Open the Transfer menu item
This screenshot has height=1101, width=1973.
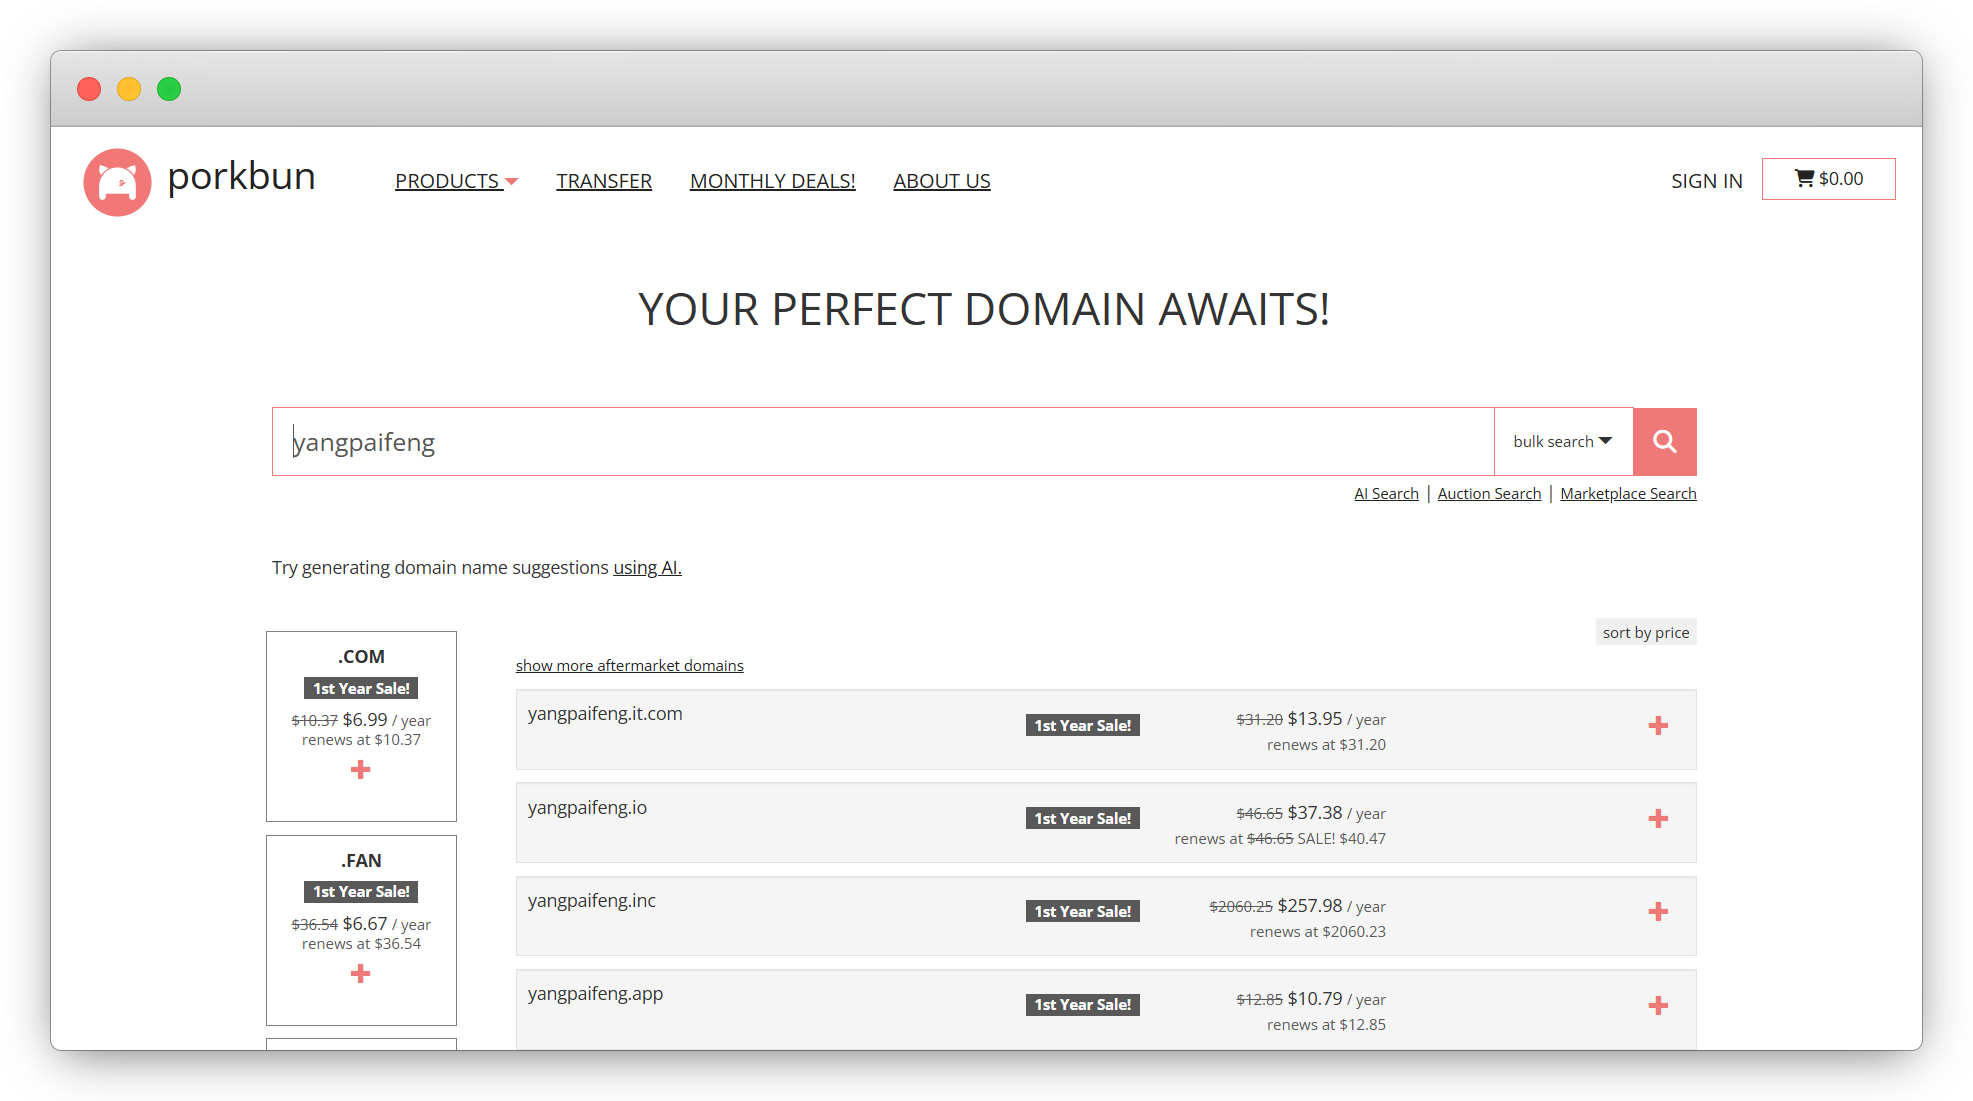(604, 181)
